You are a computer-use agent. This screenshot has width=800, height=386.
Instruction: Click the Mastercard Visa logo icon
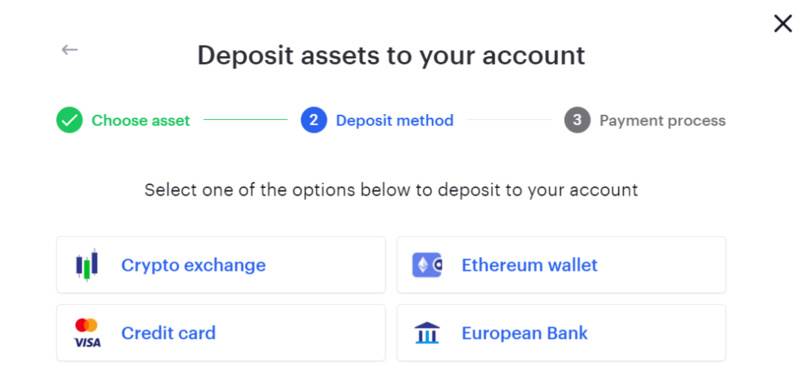tap(87, 333)
